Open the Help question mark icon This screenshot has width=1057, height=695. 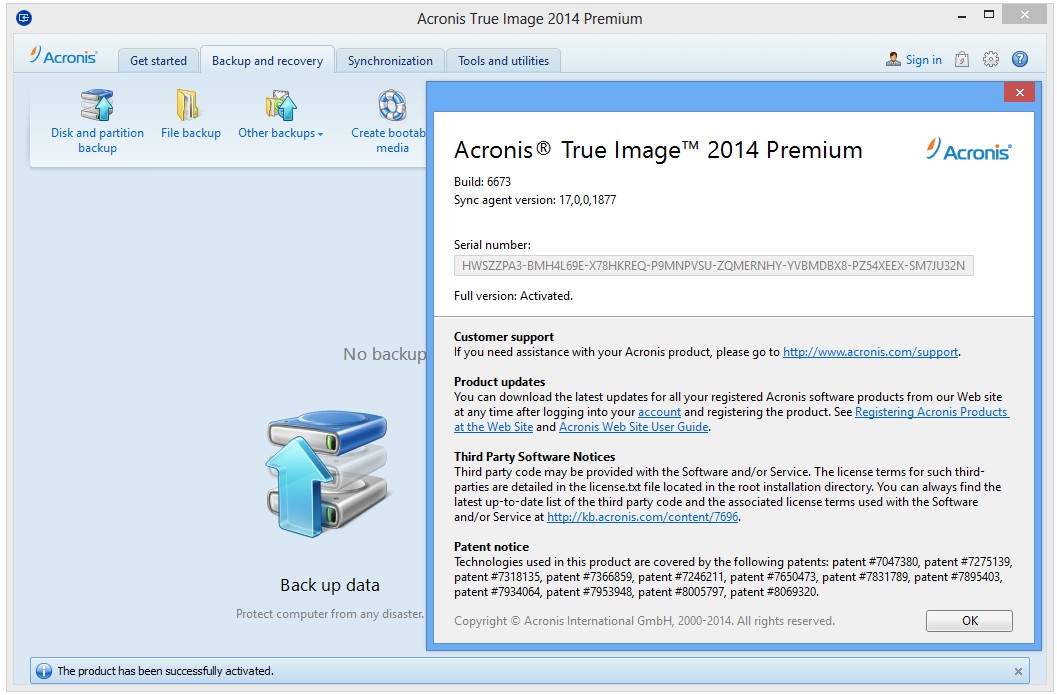click(x=1020, y=59)
